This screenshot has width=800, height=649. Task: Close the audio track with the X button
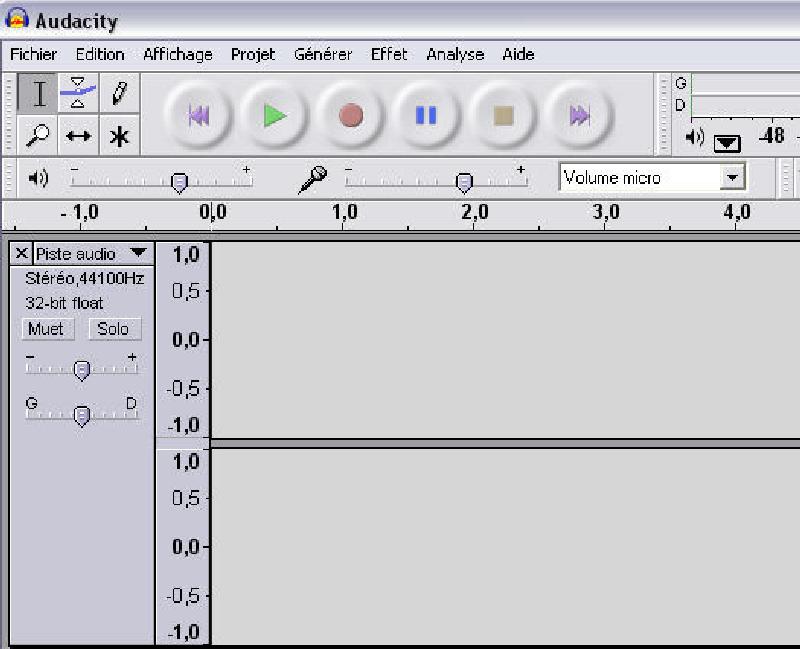point(21,253)
